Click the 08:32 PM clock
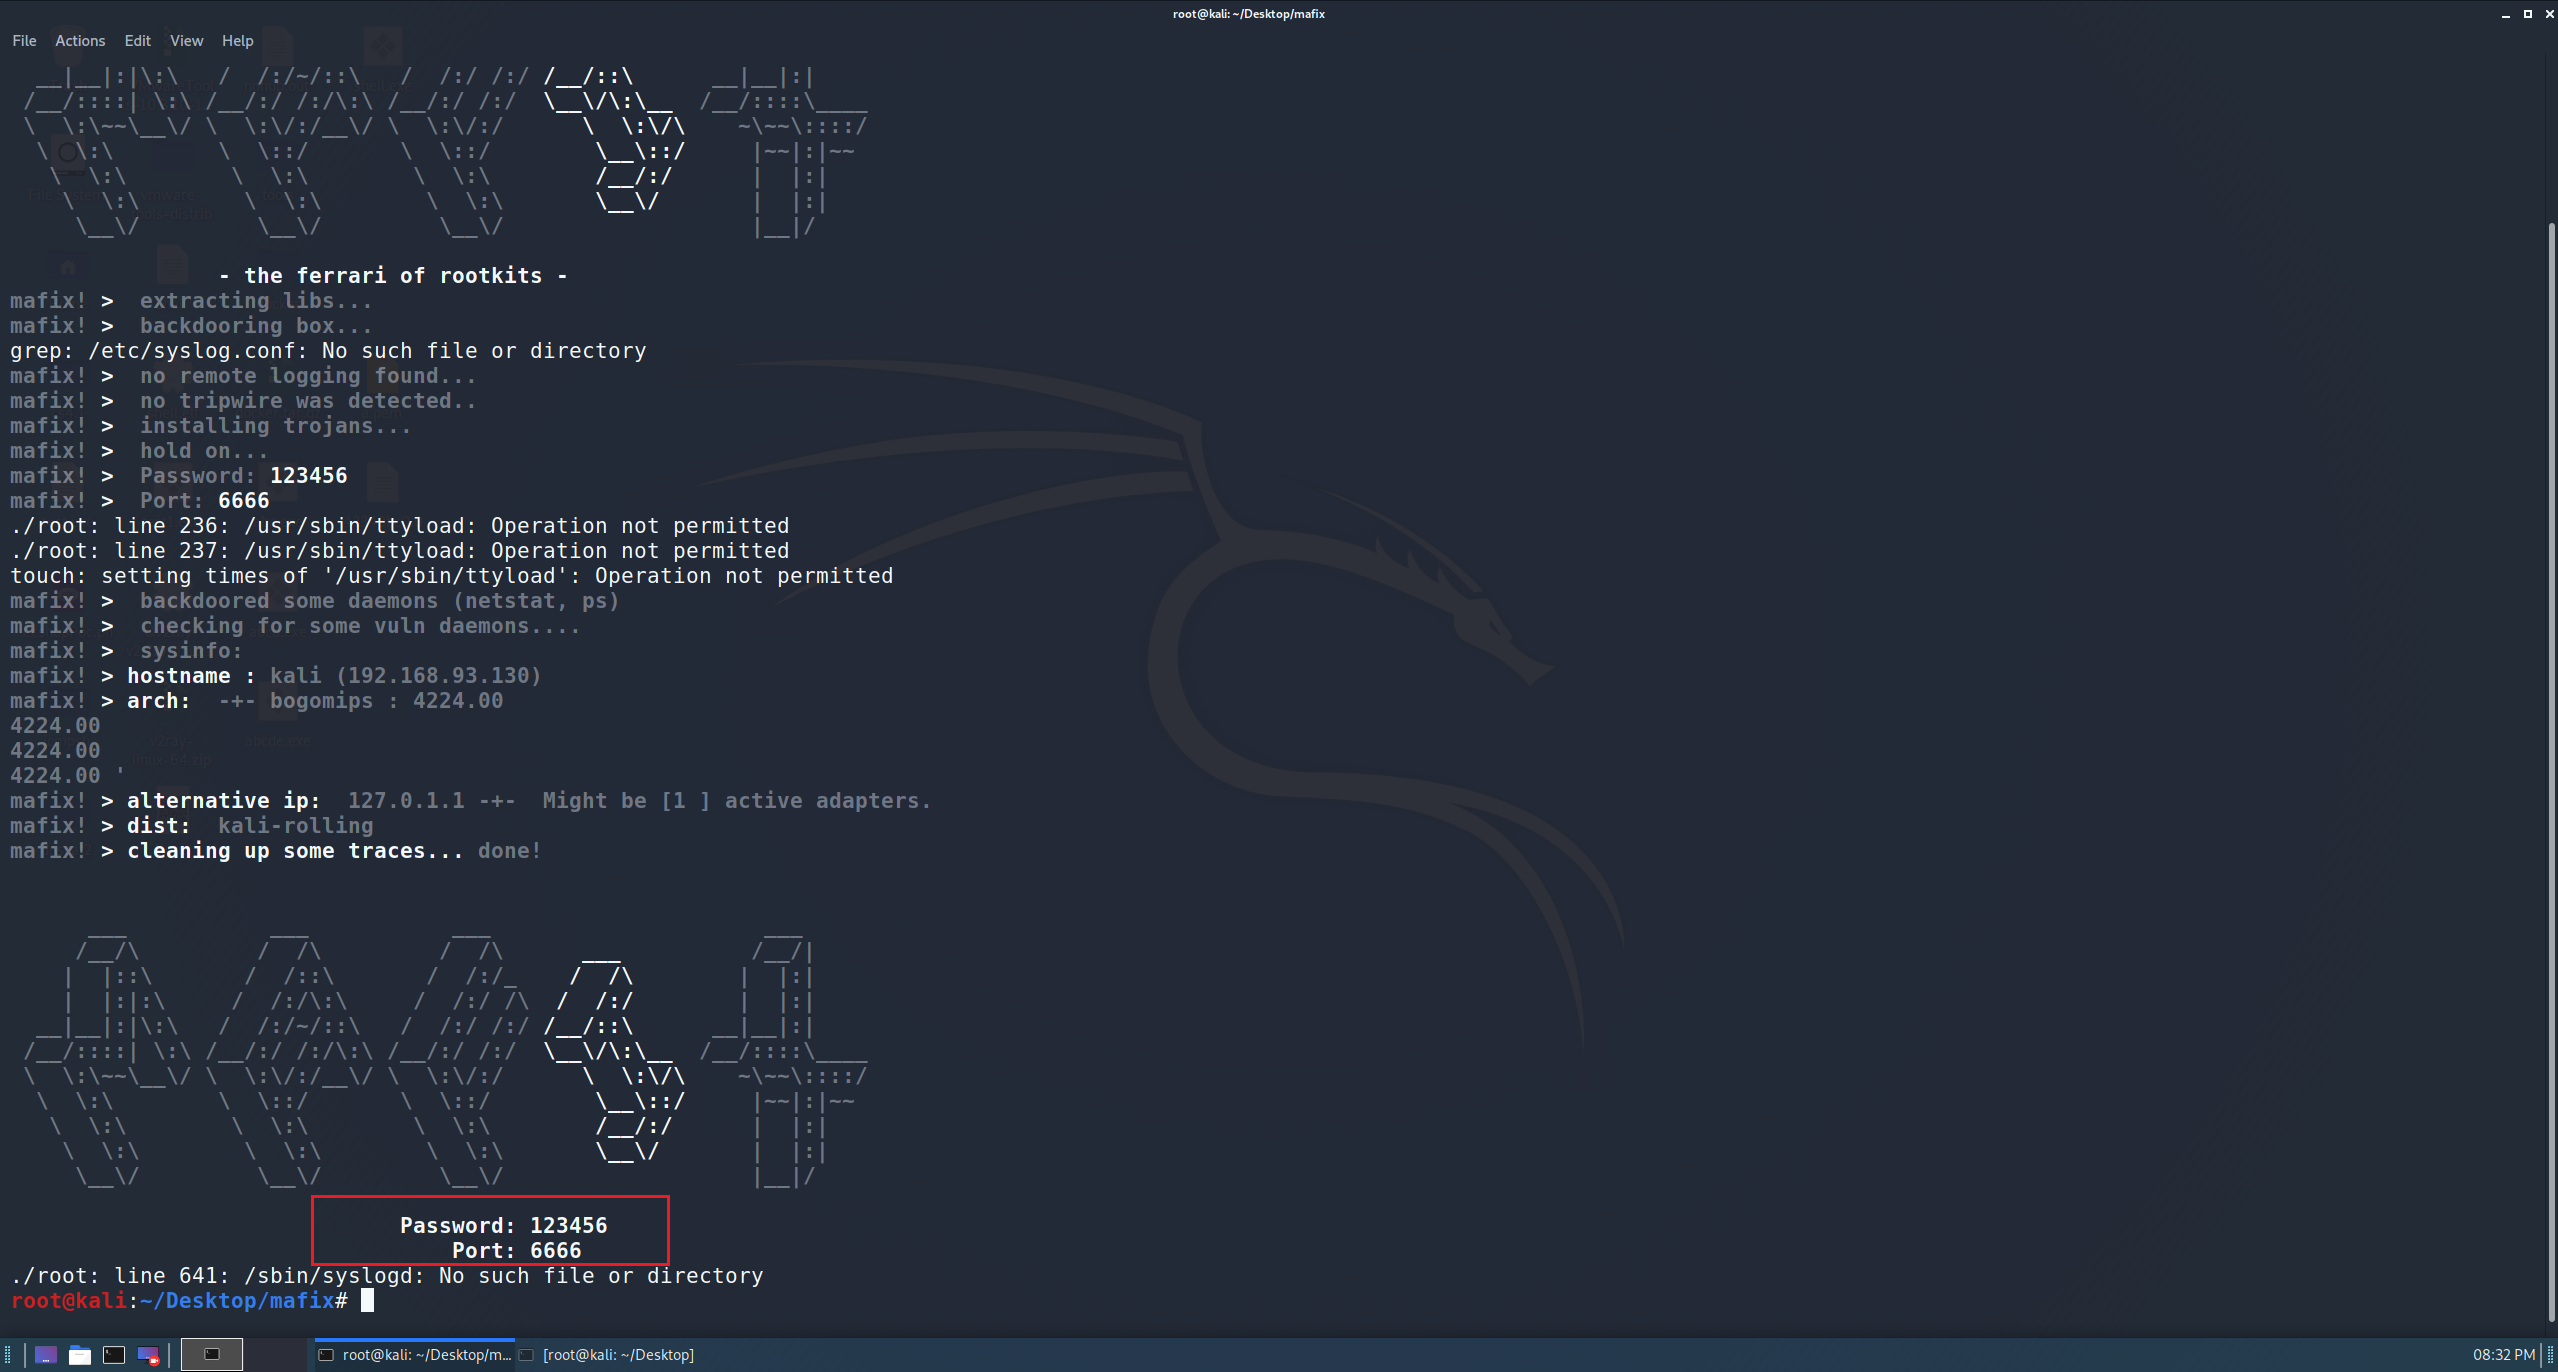The image size is (2558, 1372). click(2503, 1355)
